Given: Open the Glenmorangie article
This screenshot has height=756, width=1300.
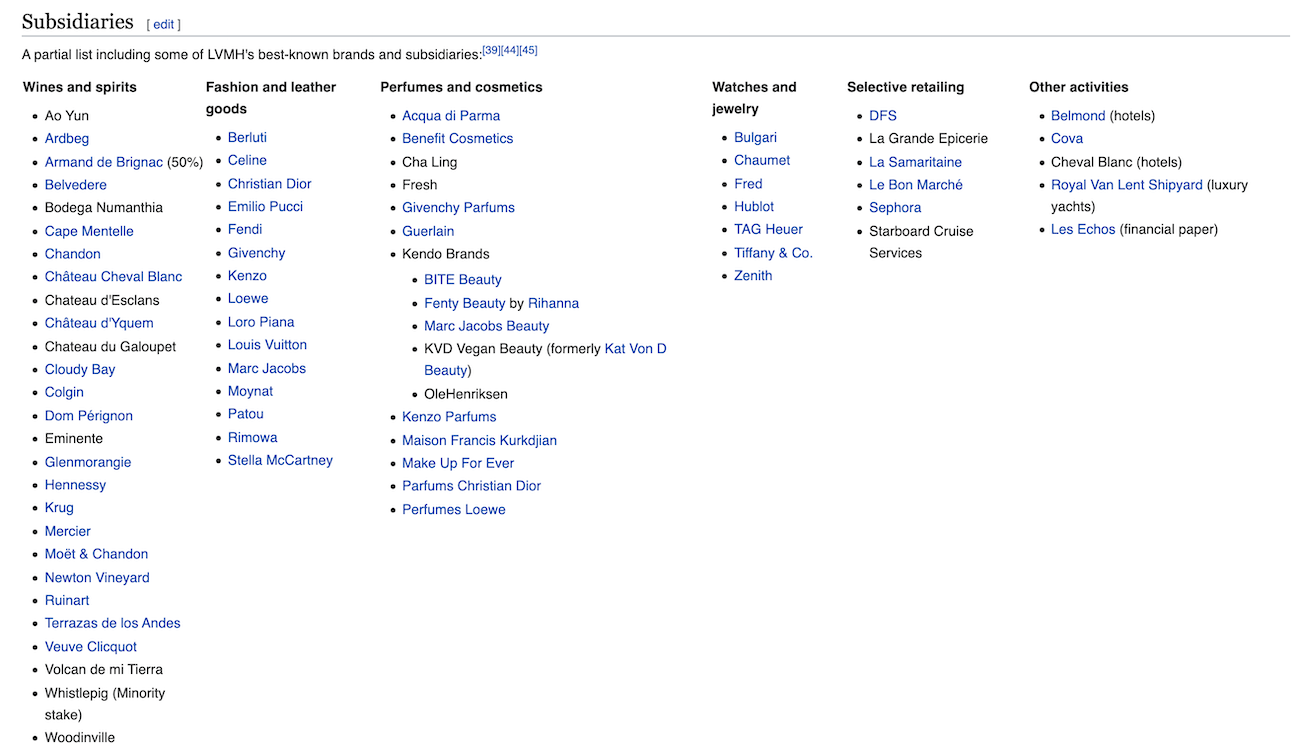Looking at the screenshot, I should (88, 462).
